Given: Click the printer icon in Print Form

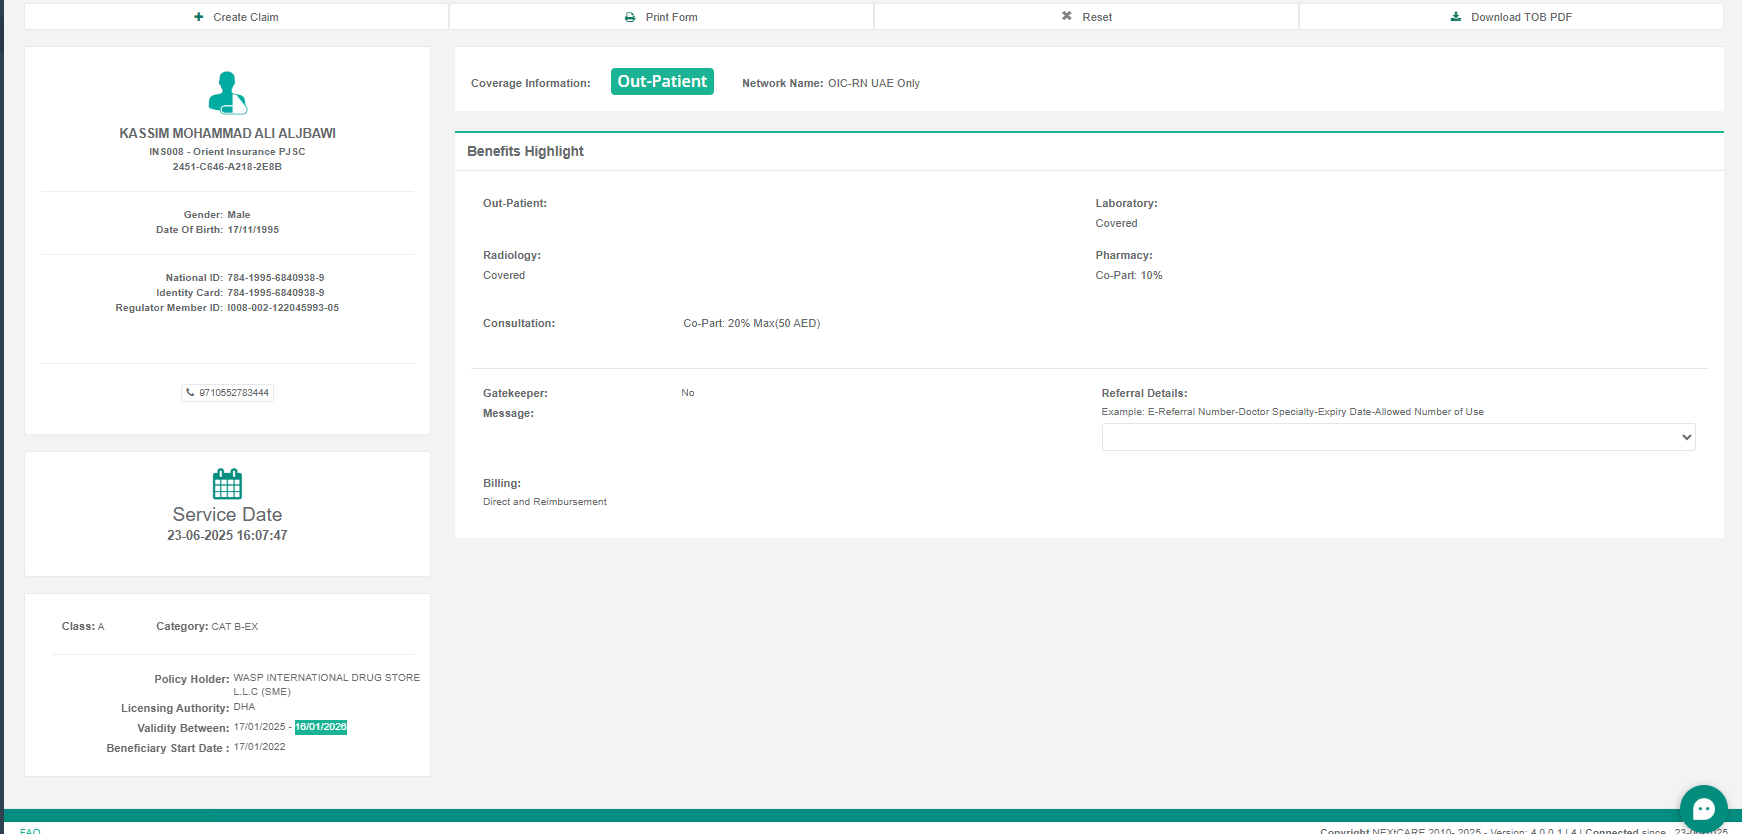Looking at the screenshot, I should pyautogui.click(x=630, y=17).
